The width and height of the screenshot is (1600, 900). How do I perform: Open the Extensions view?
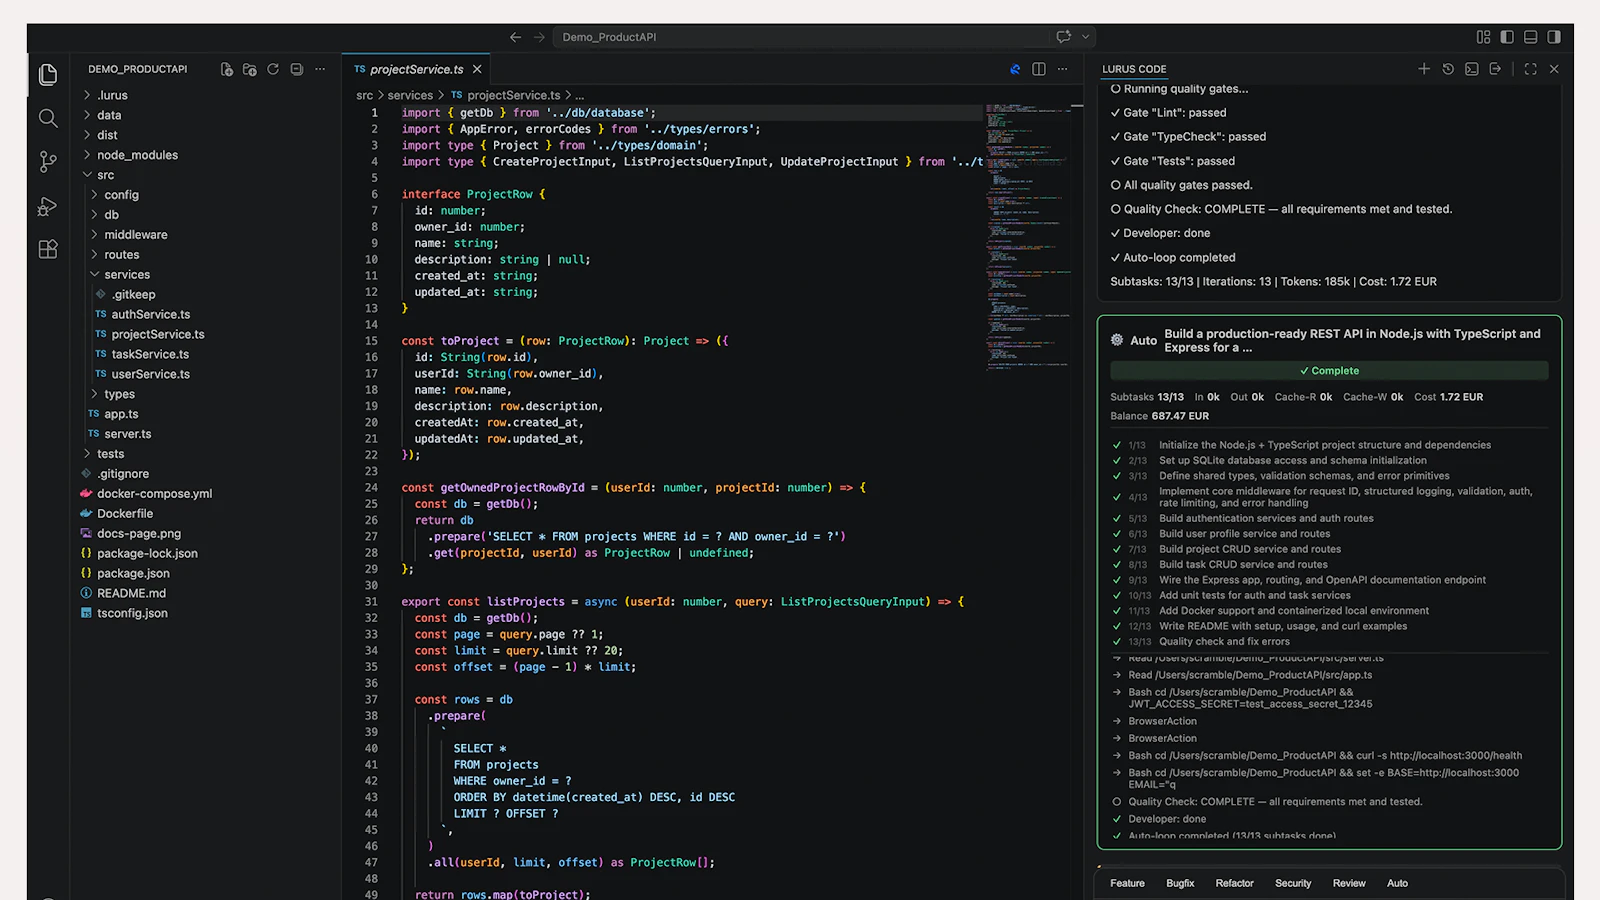point(48,249)
